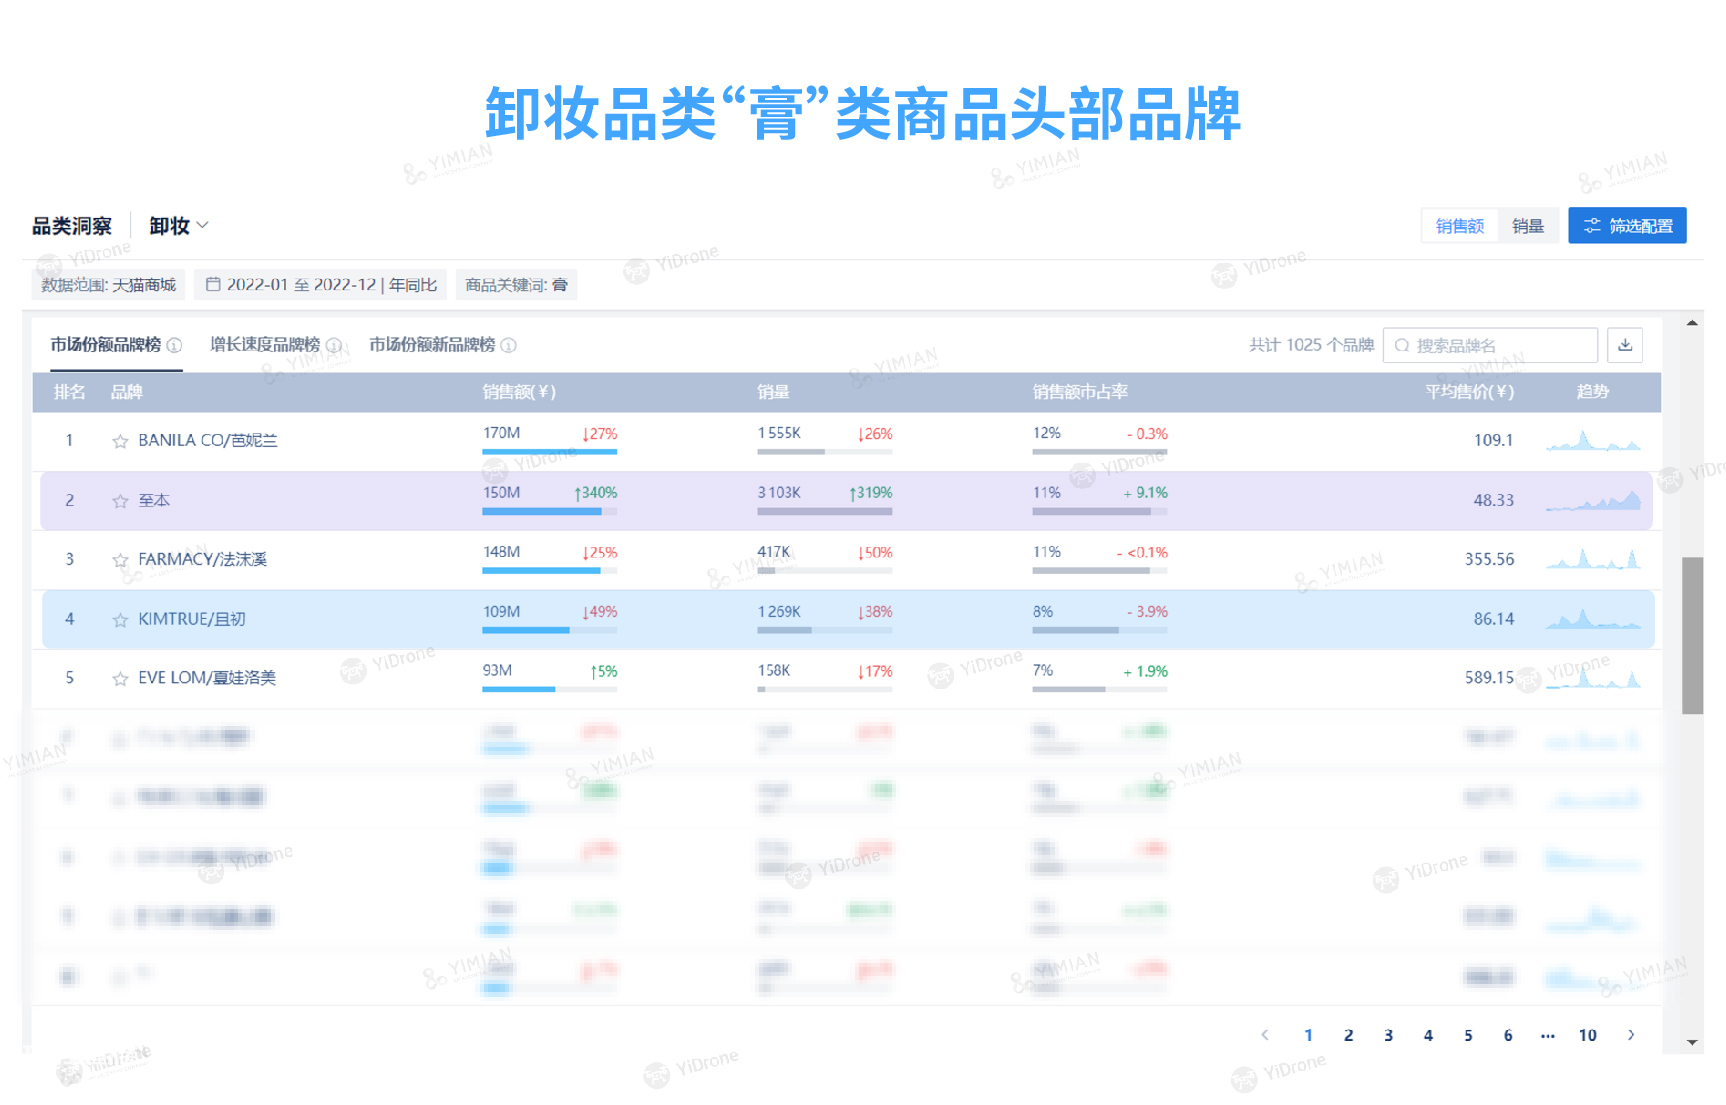Click 筛选配置 button
This screenshot has width=1726, height=1105.
(1627, 226)
